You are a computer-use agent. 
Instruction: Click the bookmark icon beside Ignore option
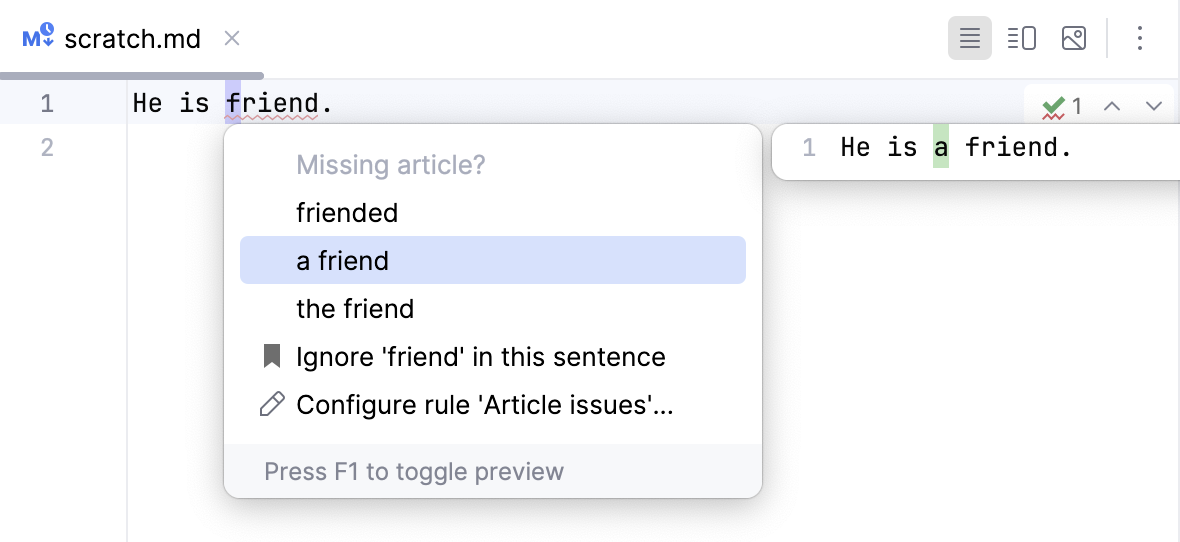pyautogui.click(x=271, y=357)
